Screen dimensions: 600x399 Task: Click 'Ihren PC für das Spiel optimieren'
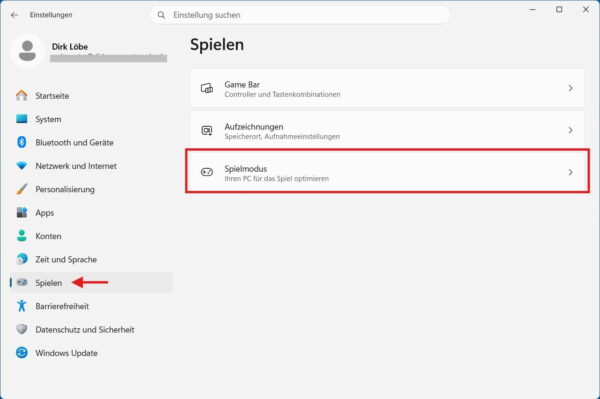[x=276, y=179]
